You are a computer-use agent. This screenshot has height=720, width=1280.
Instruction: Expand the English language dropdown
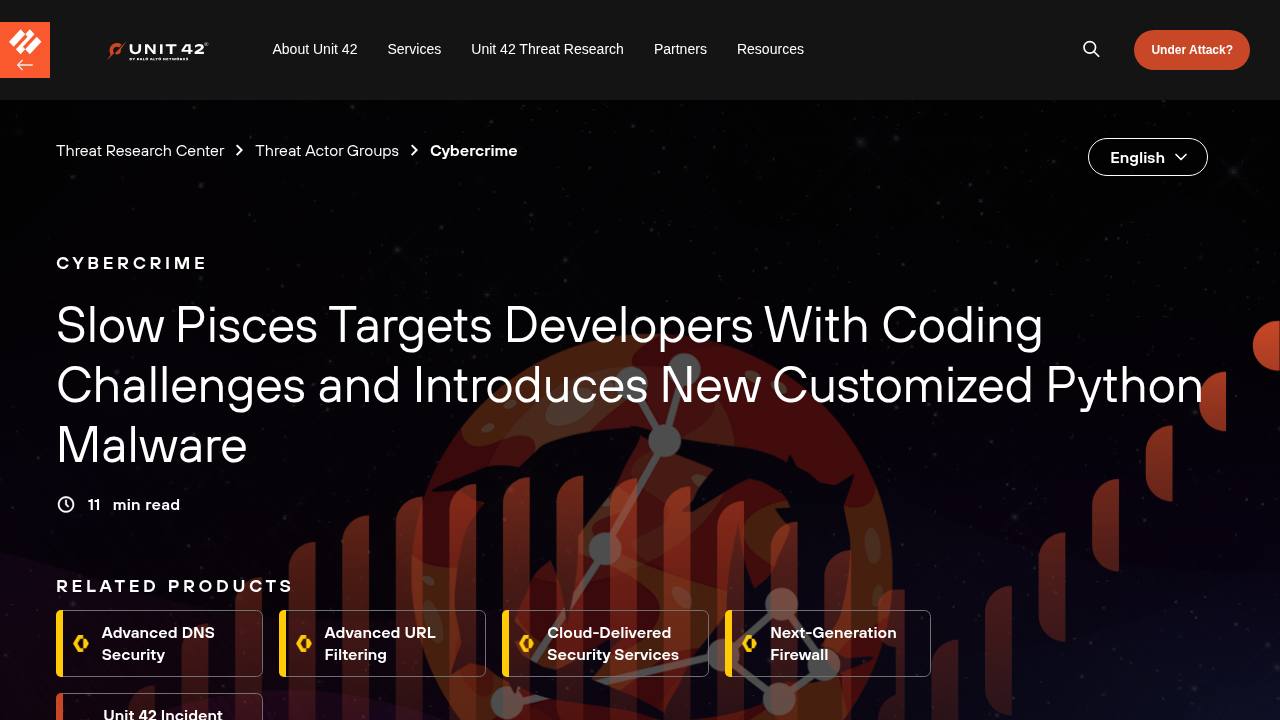(1148, 157)
